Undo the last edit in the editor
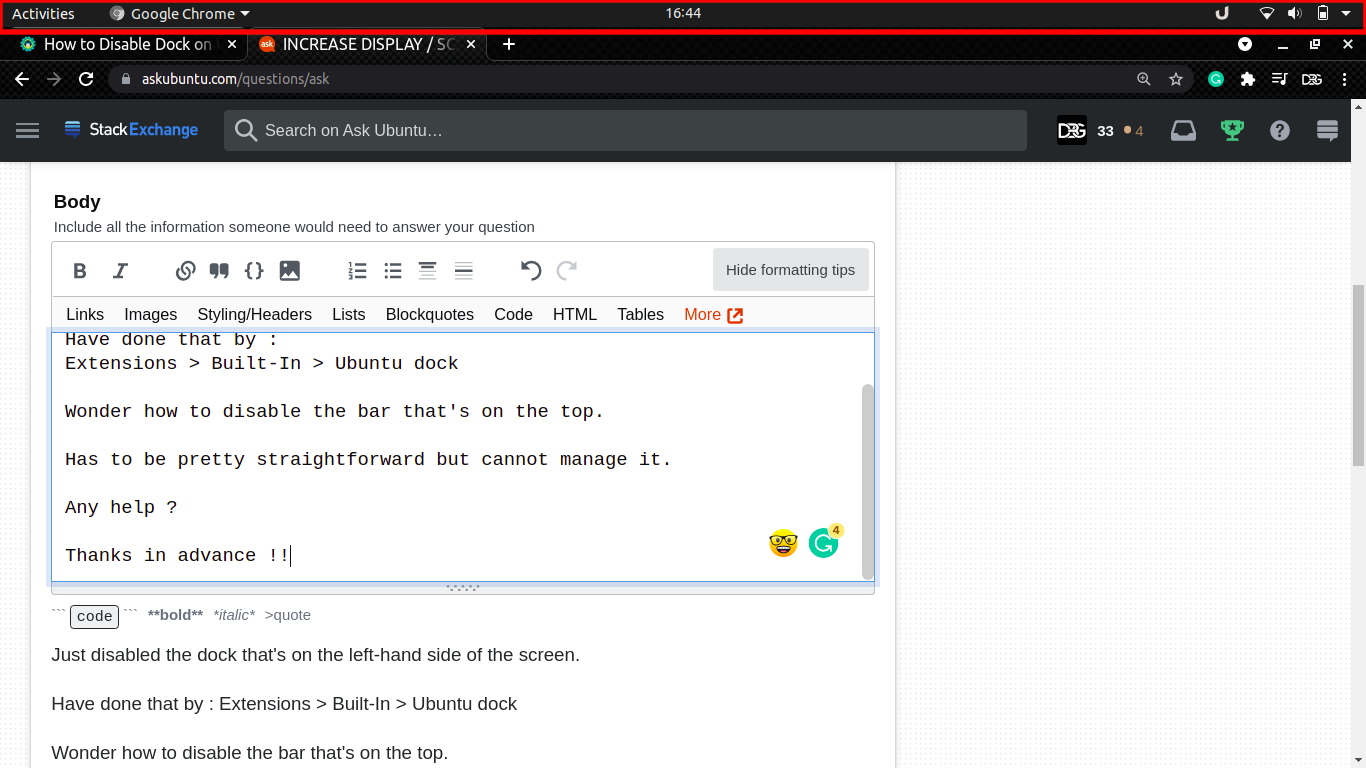1366x768 pixels. [x=531, y=270]
